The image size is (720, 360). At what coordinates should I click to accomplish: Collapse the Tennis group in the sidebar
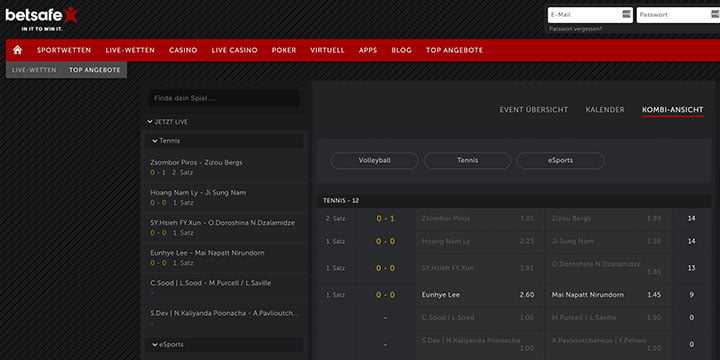pyautogui.click(x=224, y=141)
